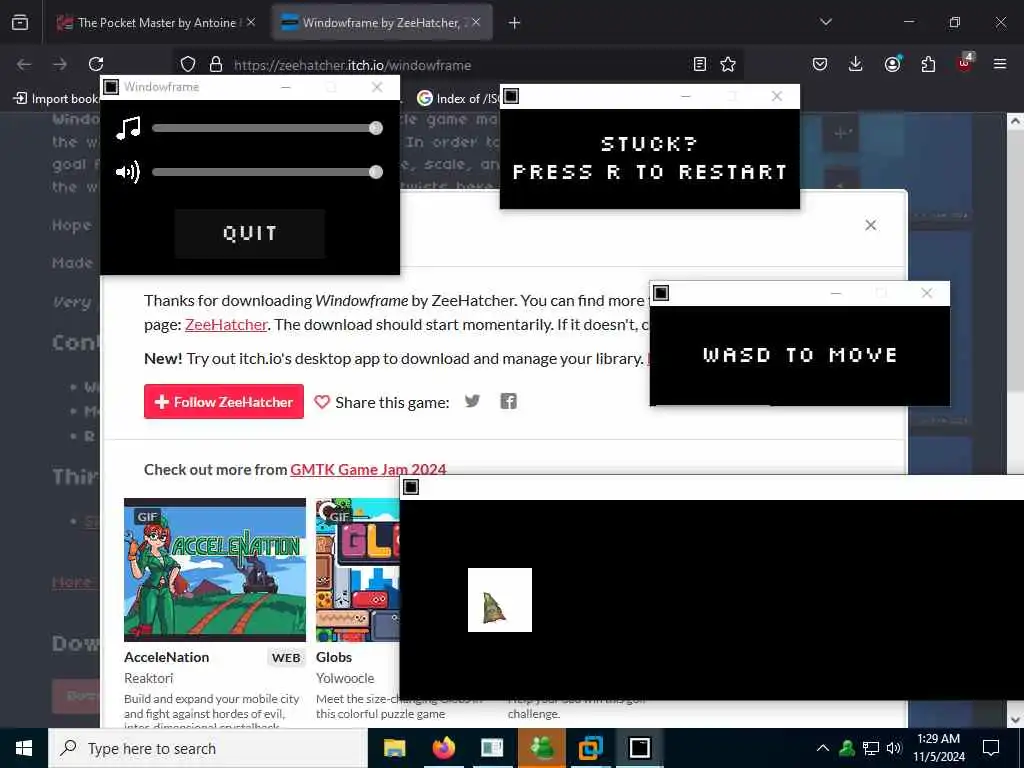The height and width of the screenshot is (768, 1024).
Task: Open the Windowframe game taskbar icon
Action: 640,748
